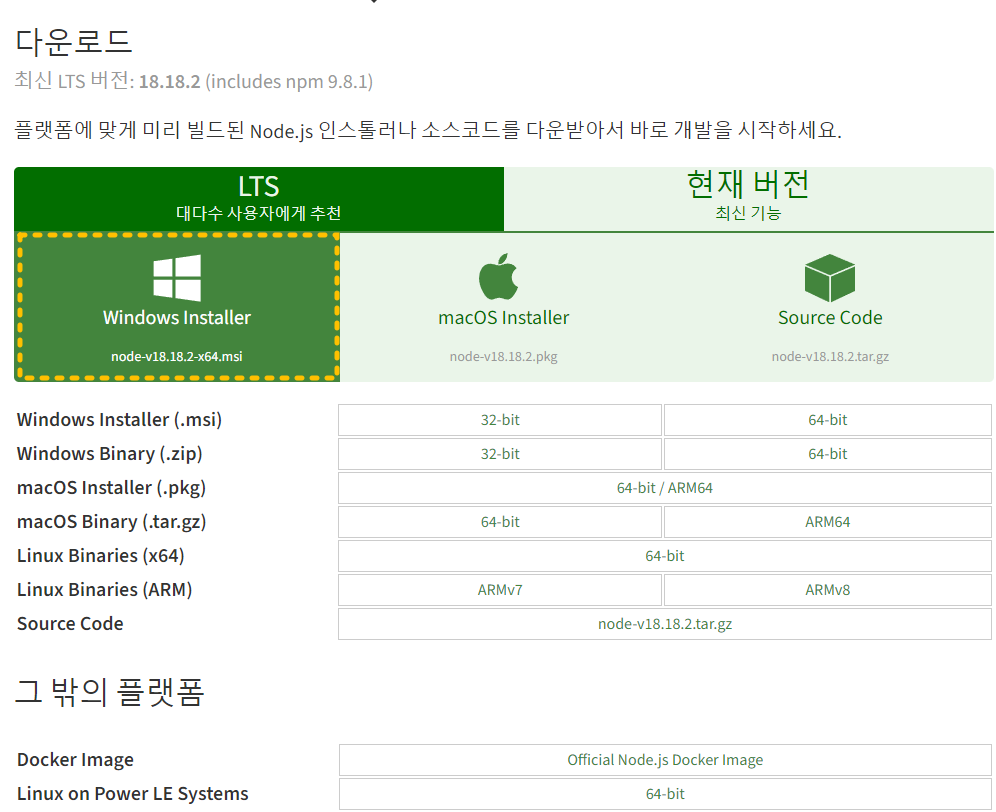The width and height of the screenshot is (996, 812).
Task: Click the 'Linux Binaries (x64)' row label
Action: click(101, 556)
